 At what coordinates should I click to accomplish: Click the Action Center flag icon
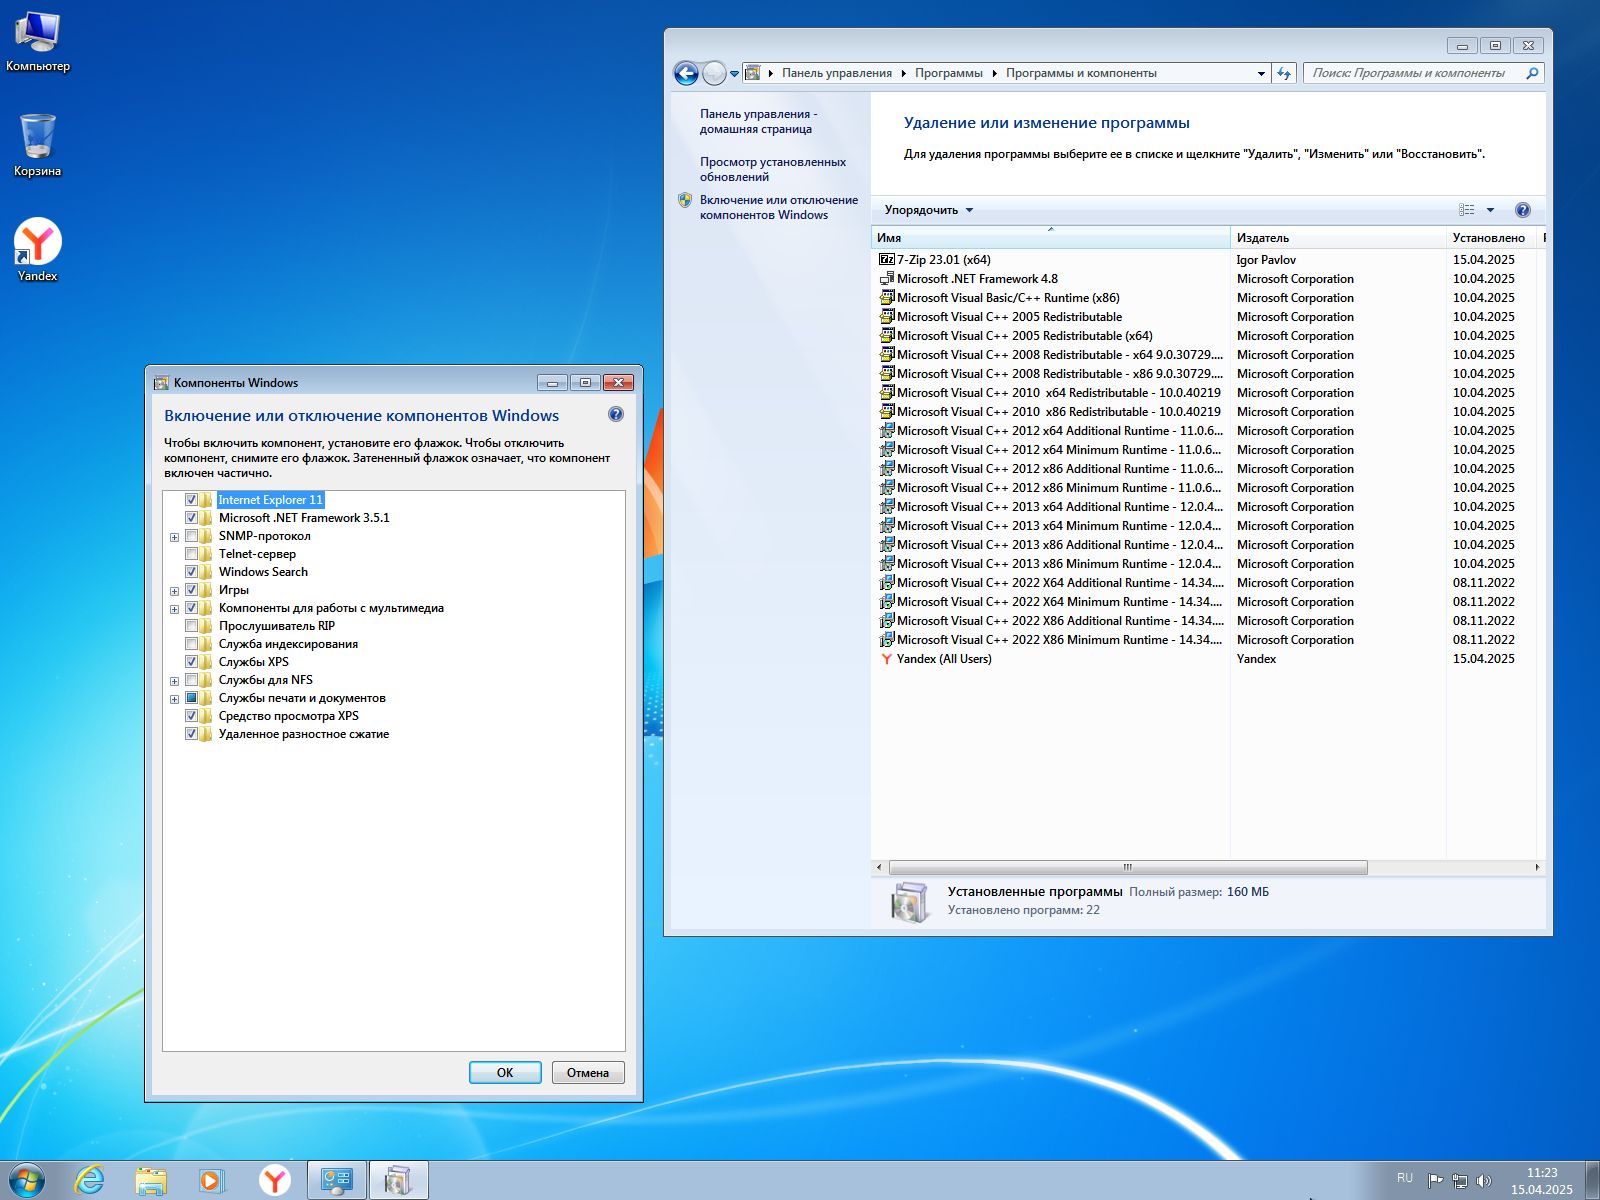click(x=1435, y=1181)
